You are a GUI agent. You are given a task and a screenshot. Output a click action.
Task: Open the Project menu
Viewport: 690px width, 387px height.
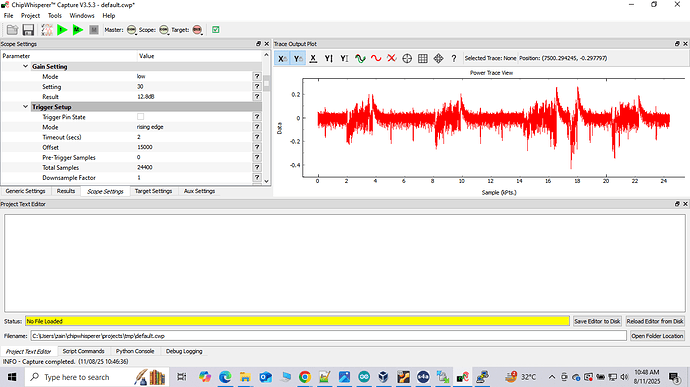click(30, 15)
